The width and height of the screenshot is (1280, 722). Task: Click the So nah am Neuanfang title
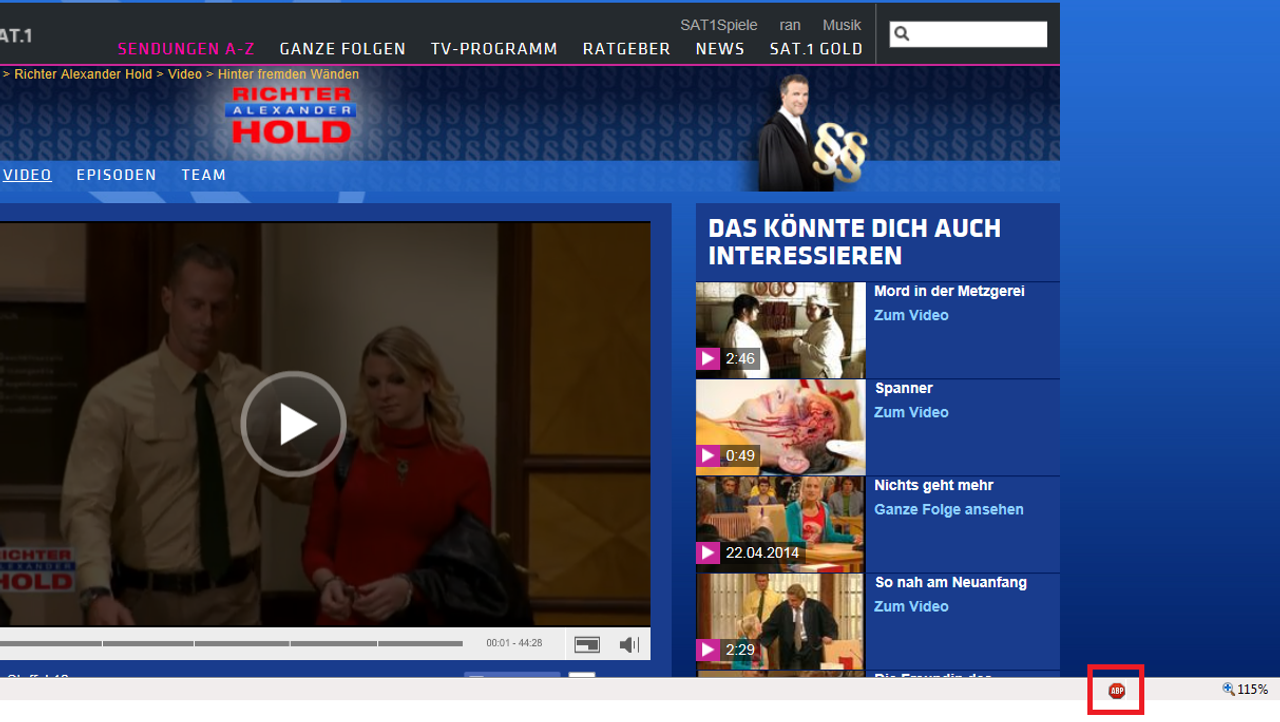(x=951, y=582)
